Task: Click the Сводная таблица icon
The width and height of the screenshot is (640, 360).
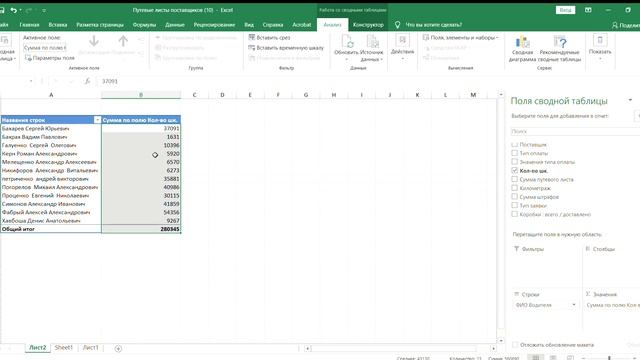Action: [6, 41]
